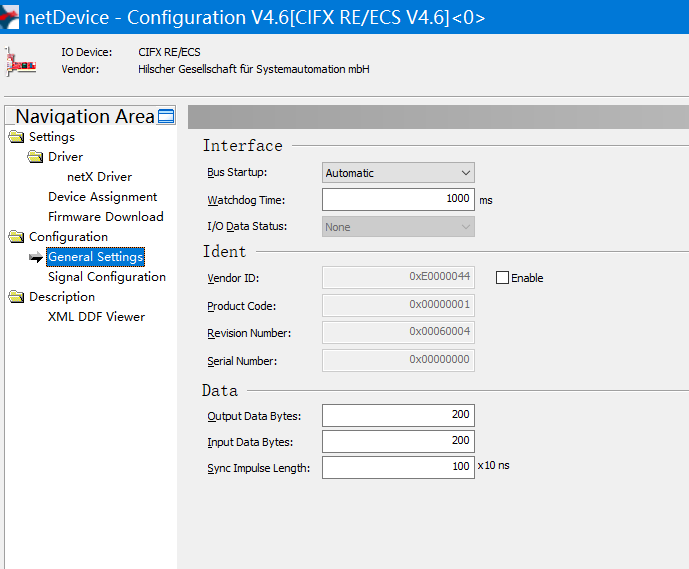The width and height of the screenshot is (689, 569).
Task: Click the 'x10 ns' unit label
Action: [x=493, y=465]
